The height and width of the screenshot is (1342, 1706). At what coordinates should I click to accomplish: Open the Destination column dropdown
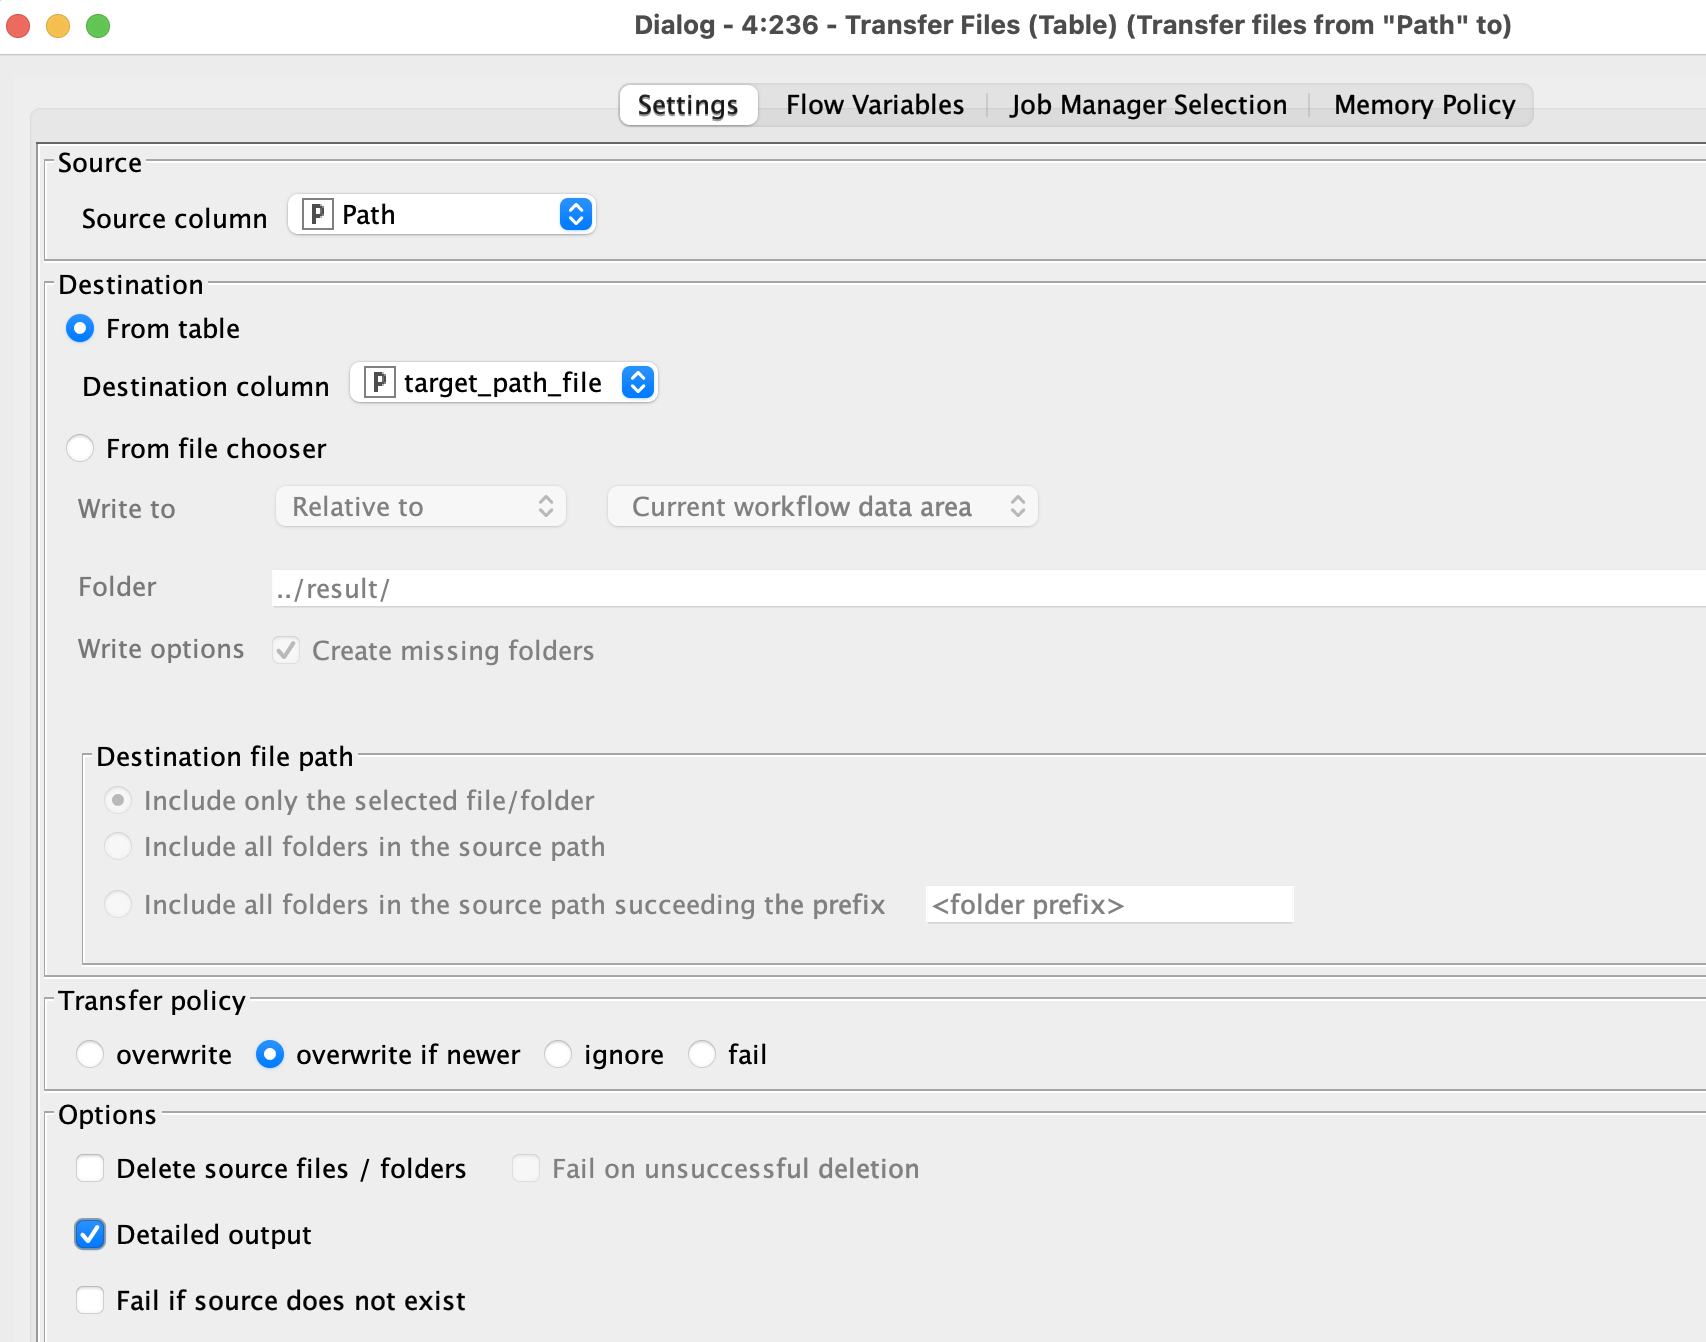pos(638,382)
